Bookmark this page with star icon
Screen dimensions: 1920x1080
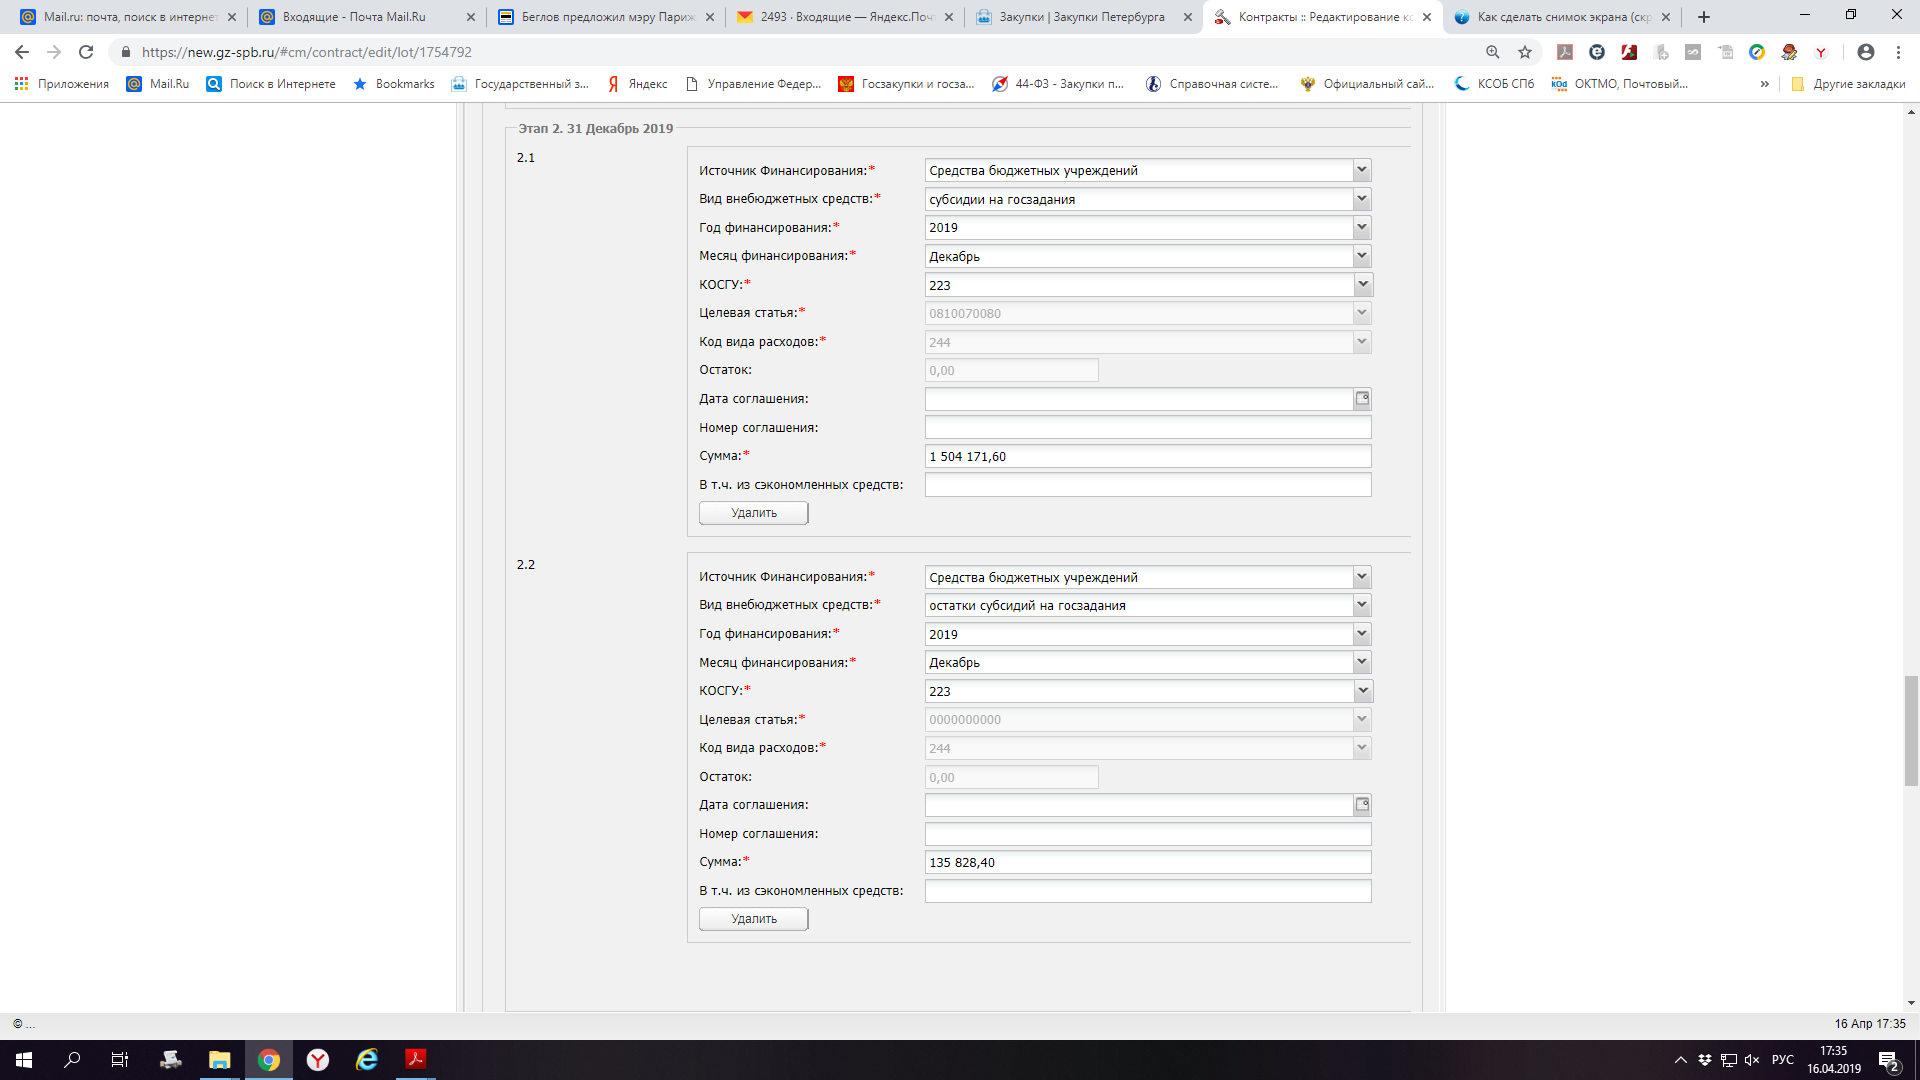pyautogui.click(x=1525, y=52)
